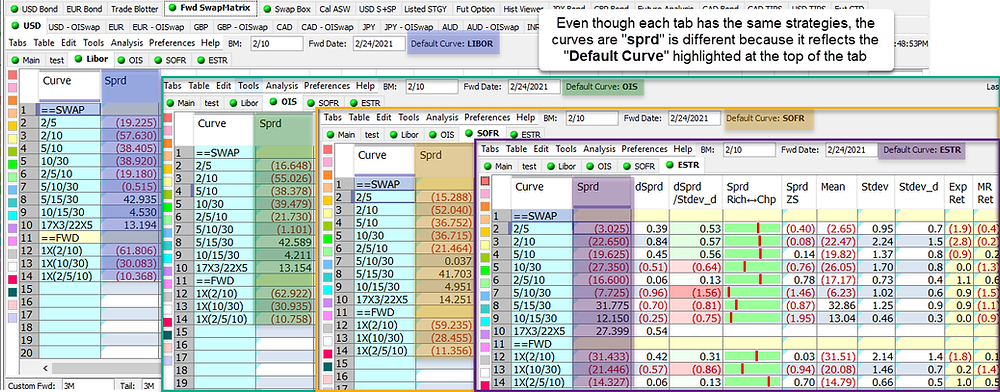Select the Libor sub-tab in OIS window
This screenshot has height=392, width=1000.
click(x=244, y=102)
